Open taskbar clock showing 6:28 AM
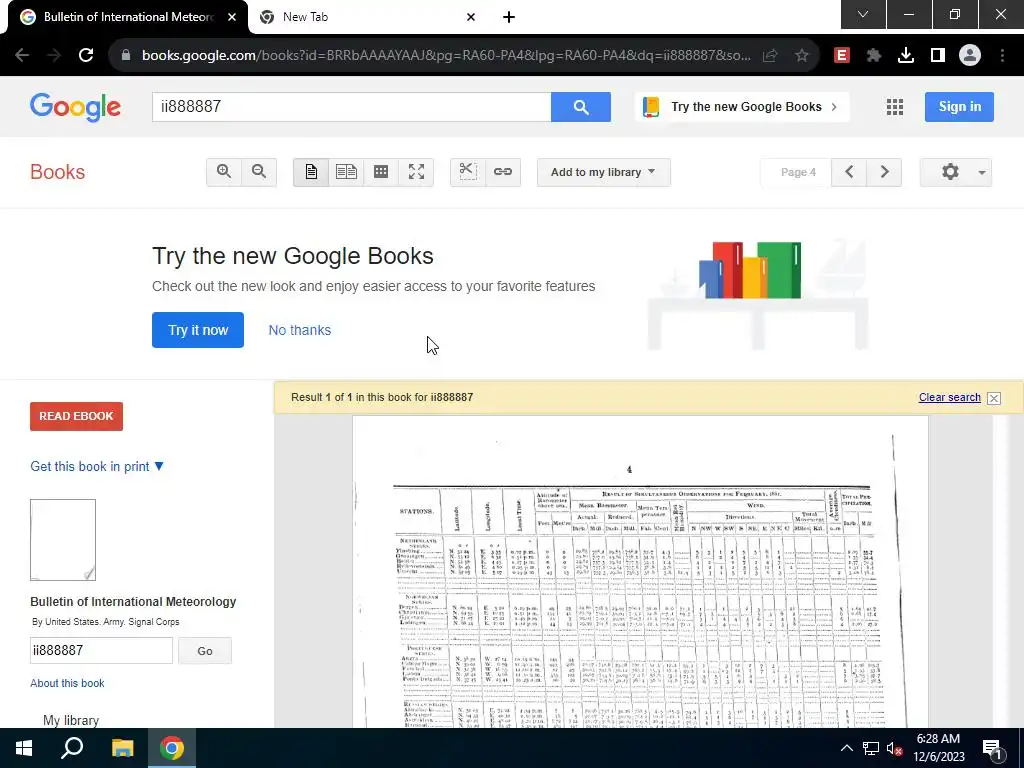 coord(938,748)
